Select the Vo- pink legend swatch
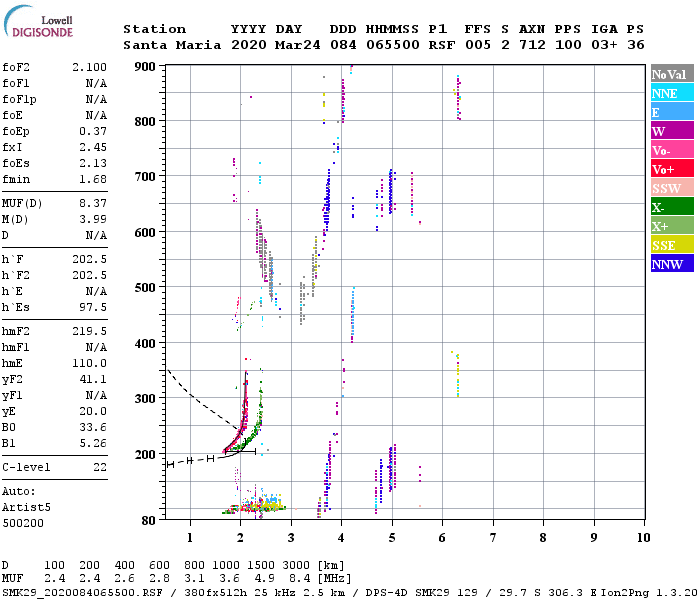 pyautogui.click(x=672, y=150)
